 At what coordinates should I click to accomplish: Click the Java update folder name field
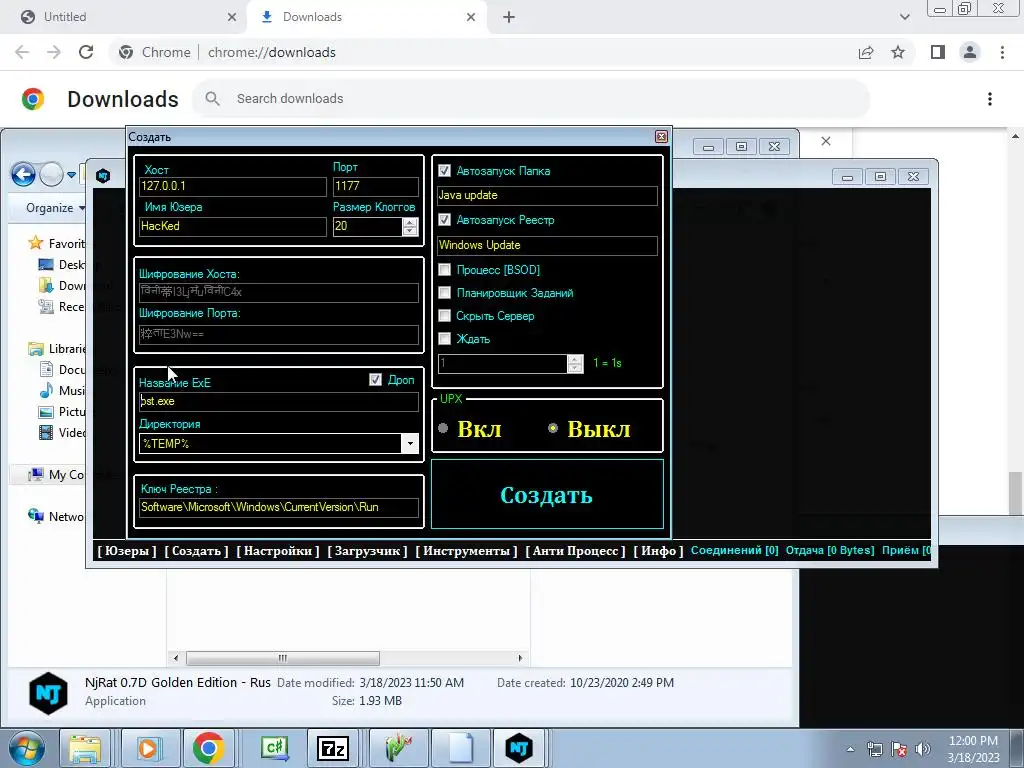(547, 195)
